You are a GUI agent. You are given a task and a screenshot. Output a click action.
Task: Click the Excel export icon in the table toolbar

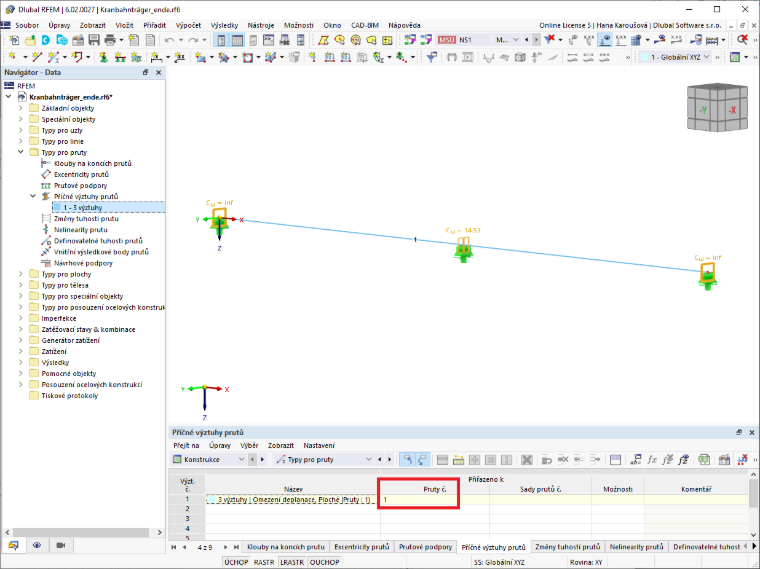(704, 459)
